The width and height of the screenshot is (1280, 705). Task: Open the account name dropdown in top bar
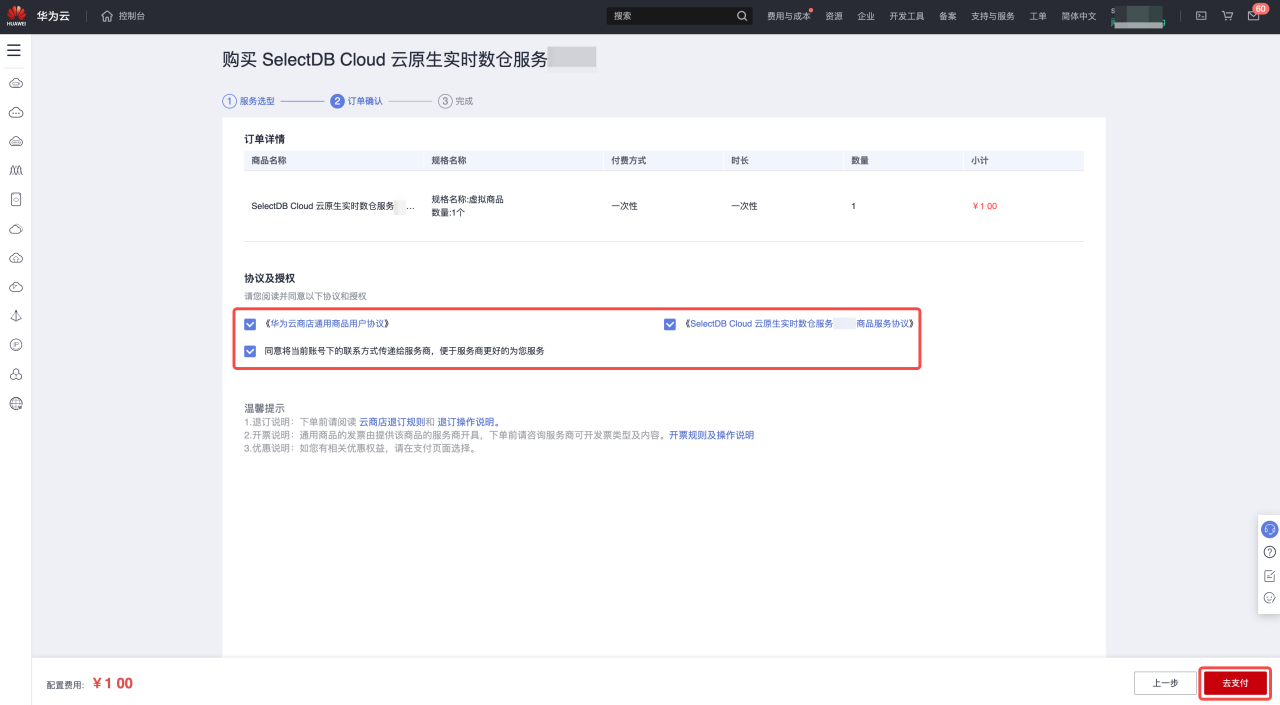coord(1138,16)
